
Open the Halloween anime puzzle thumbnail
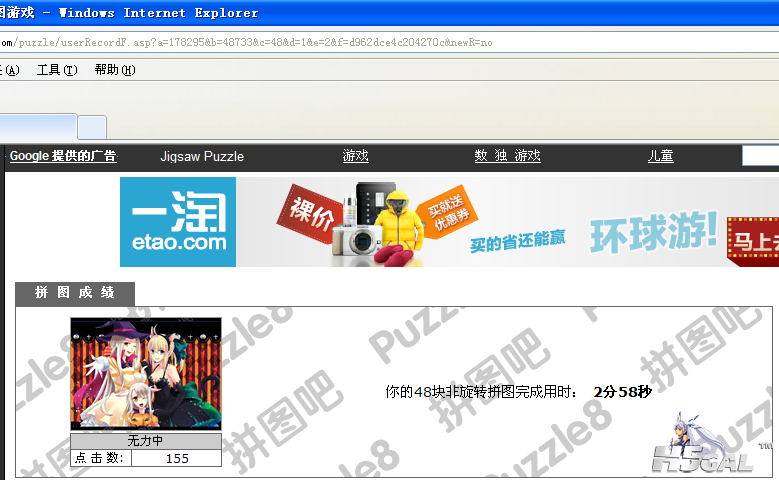145,374
